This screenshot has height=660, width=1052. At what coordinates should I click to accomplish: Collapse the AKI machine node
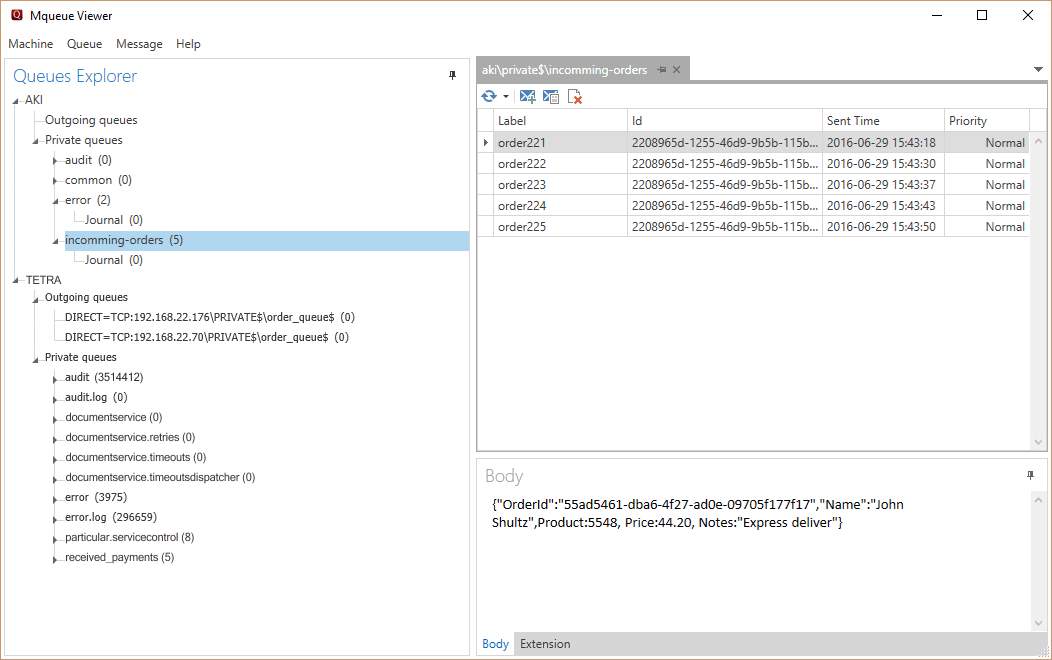(16, 101)
